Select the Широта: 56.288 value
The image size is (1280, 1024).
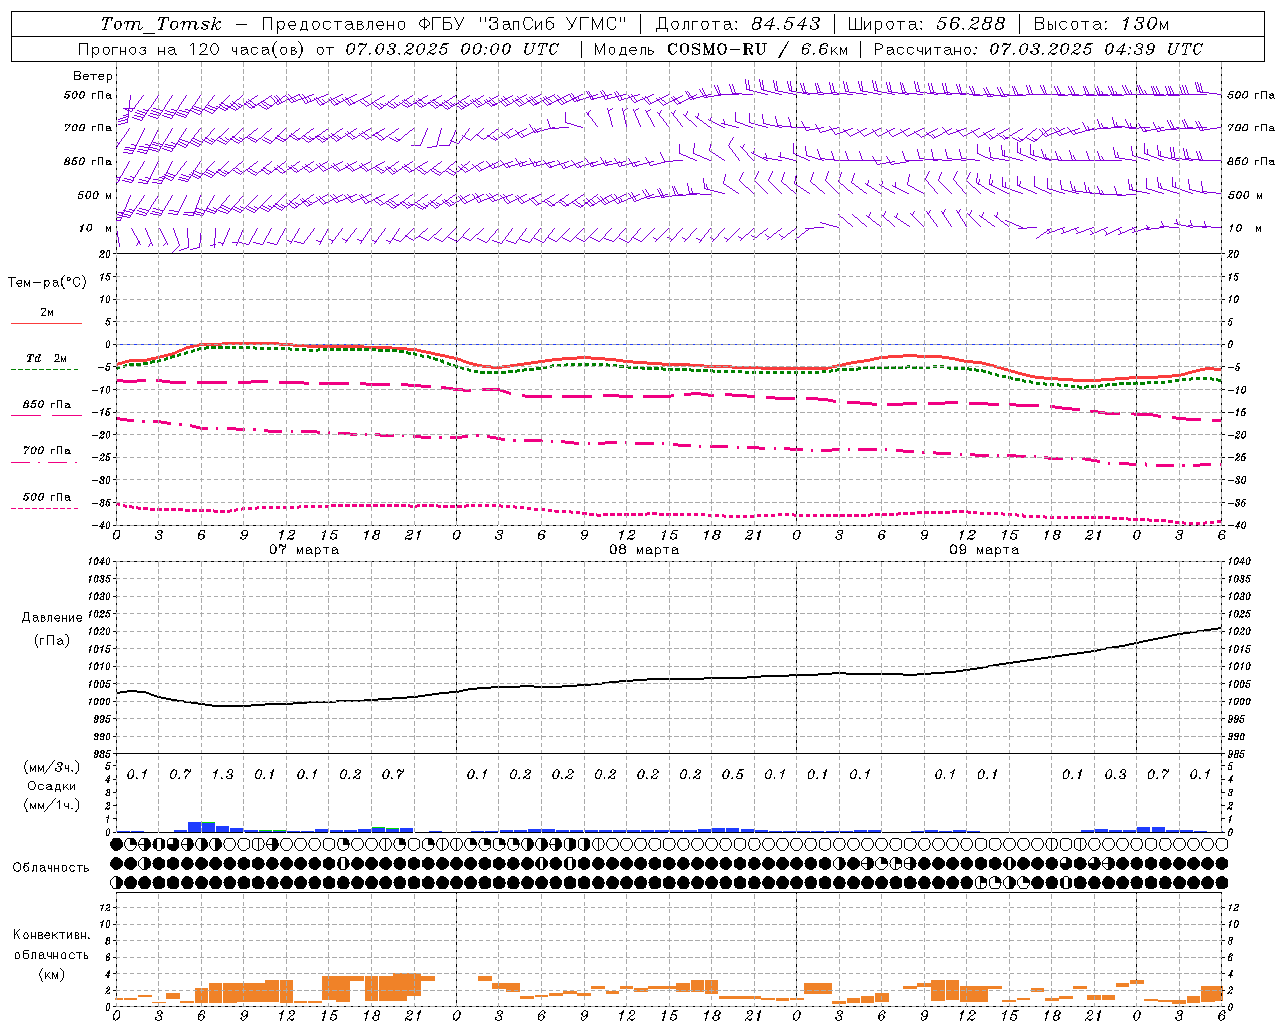[926, 24]
